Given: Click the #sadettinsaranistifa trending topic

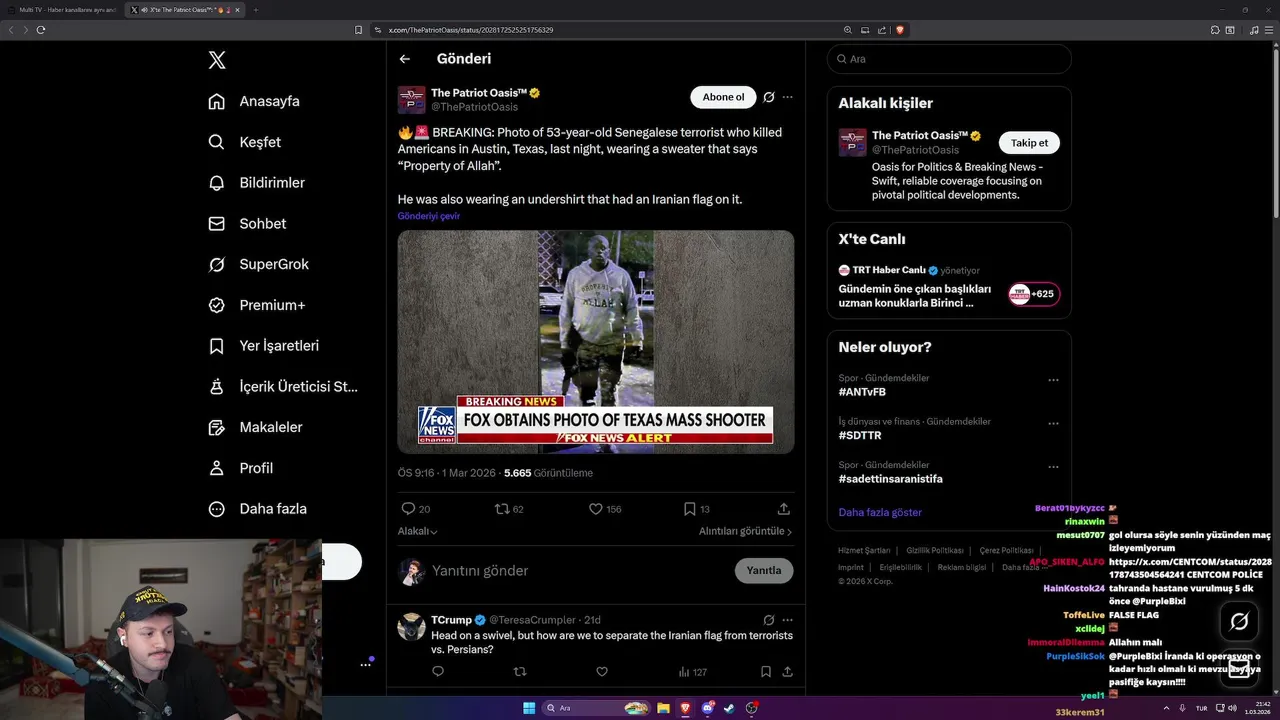Looking at the screenshot, I should coord(890,479).
